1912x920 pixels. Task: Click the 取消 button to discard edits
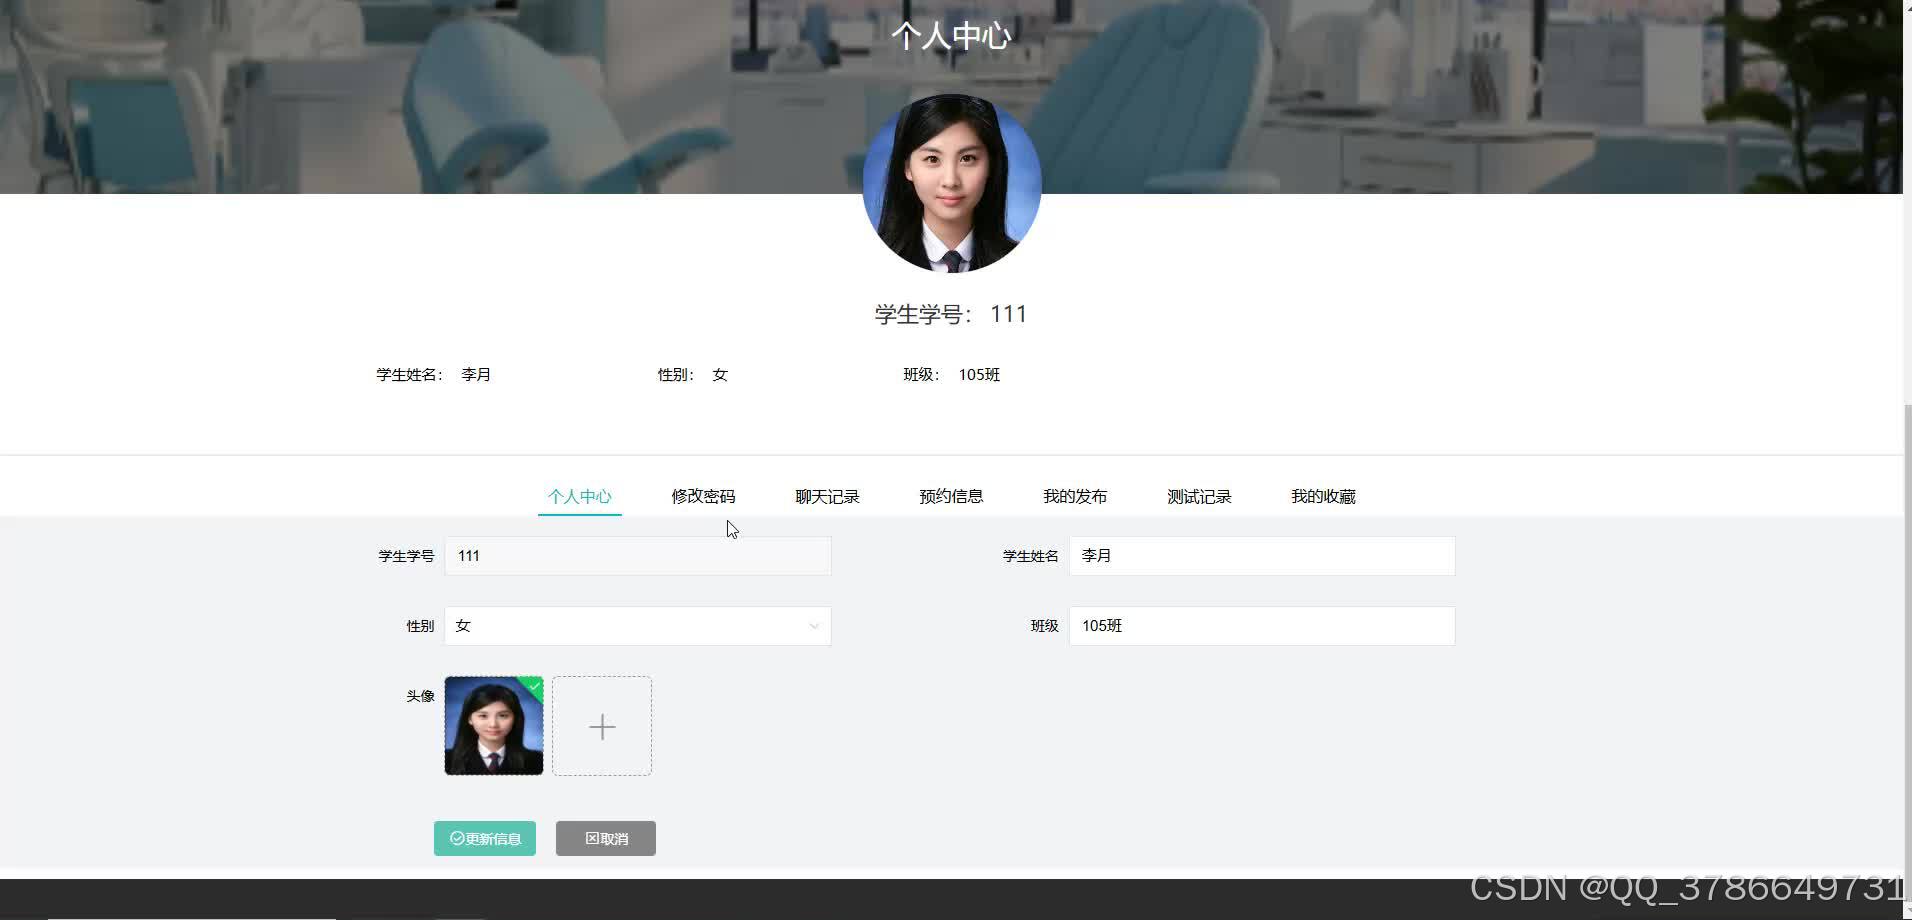click(605, 838)
